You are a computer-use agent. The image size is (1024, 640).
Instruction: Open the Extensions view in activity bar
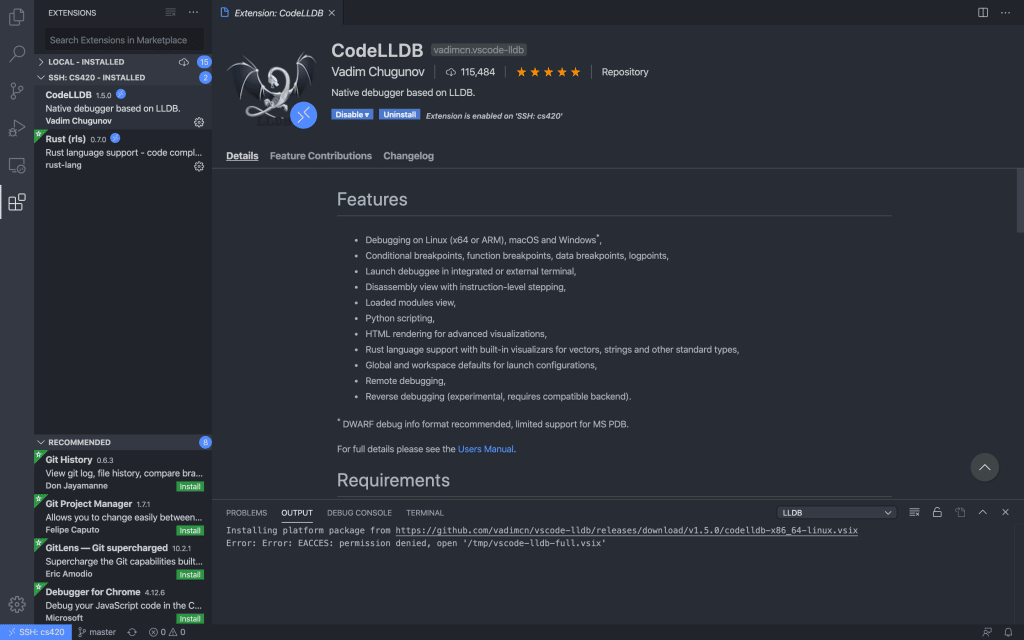pos(15,202)
